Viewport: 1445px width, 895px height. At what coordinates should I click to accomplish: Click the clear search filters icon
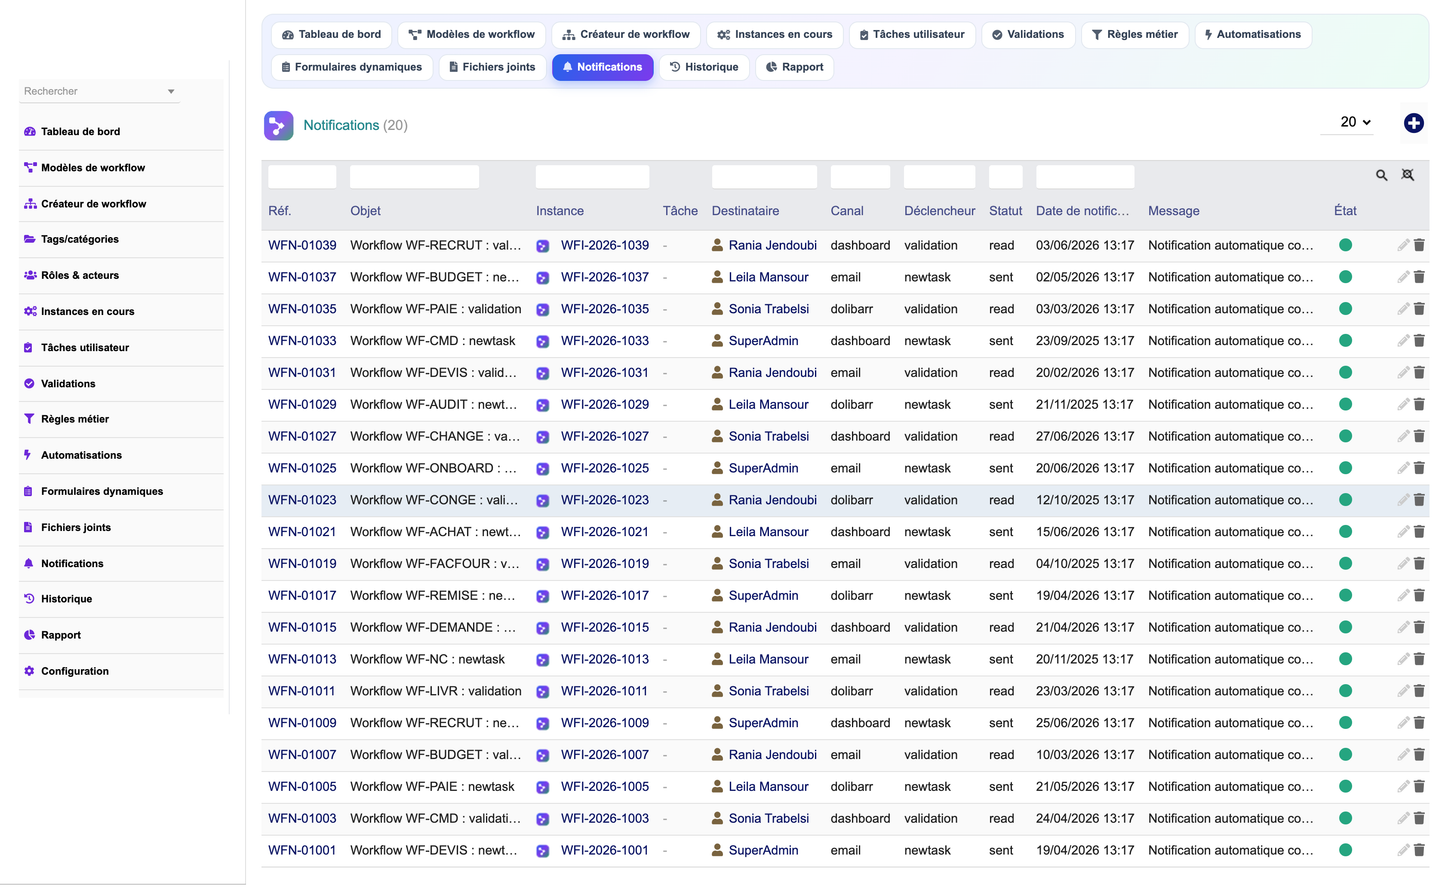pyautogui.click(x=1408, y=176)
